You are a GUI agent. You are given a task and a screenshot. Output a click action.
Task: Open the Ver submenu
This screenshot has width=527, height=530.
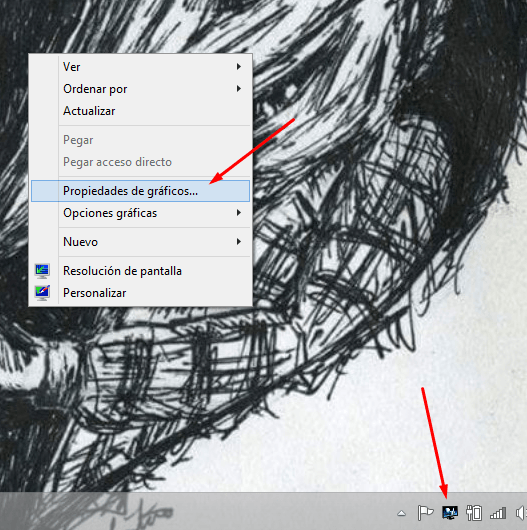pos(140,67)
